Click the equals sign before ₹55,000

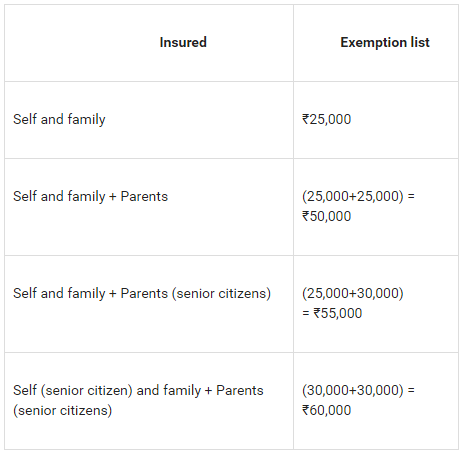click(306, 313)
